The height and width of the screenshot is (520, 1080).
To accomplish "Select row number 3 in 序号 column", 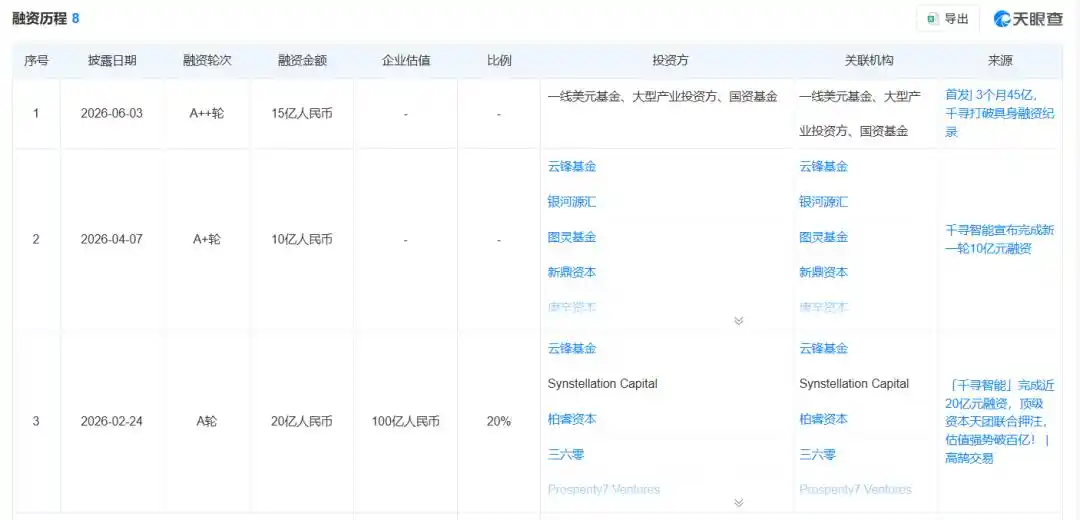I will point(36,422).
